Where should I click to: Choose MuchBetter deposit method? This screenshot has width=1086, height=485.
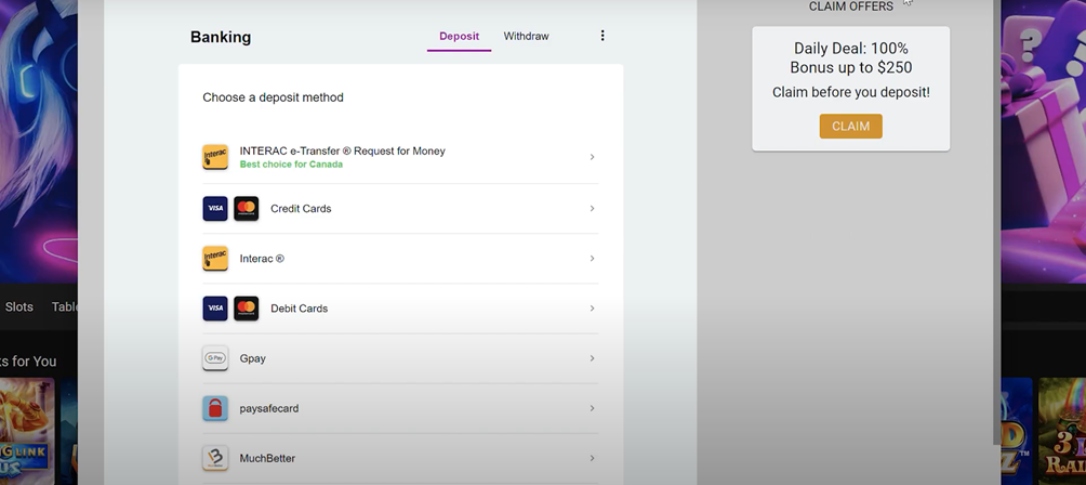click(400, 458)
